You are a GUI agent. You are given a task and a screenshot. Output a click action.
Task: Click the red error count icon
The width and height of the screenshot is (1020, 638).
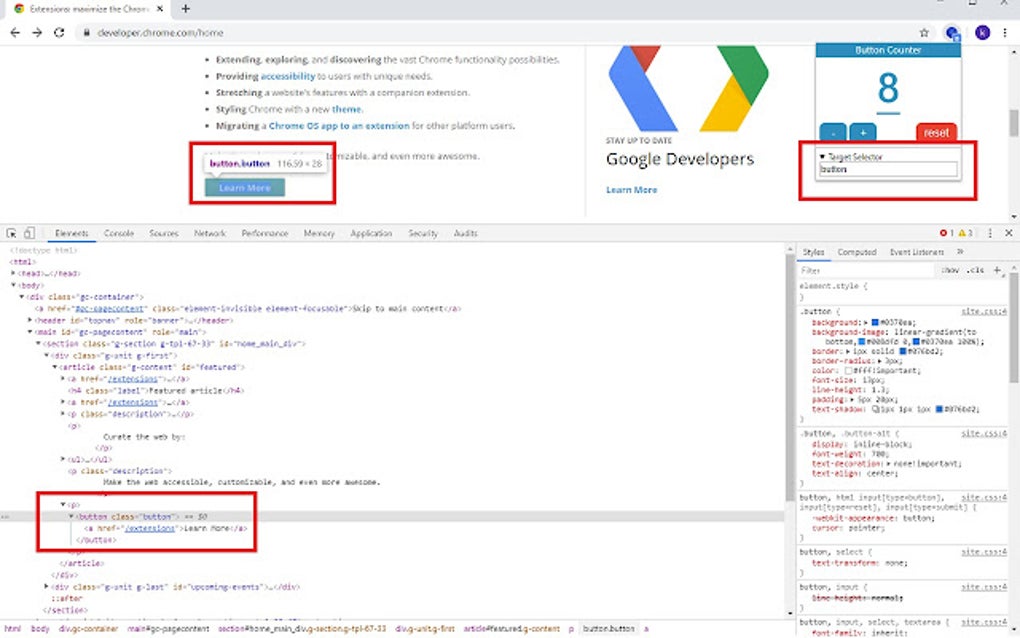click(944, 233)
